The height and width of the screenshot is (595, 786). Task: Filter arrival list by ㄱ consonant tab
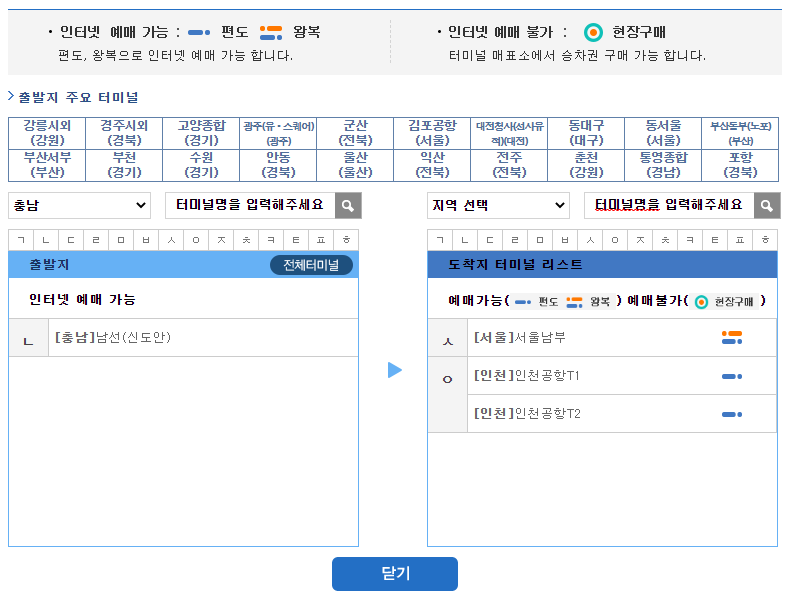click(440, 240)
